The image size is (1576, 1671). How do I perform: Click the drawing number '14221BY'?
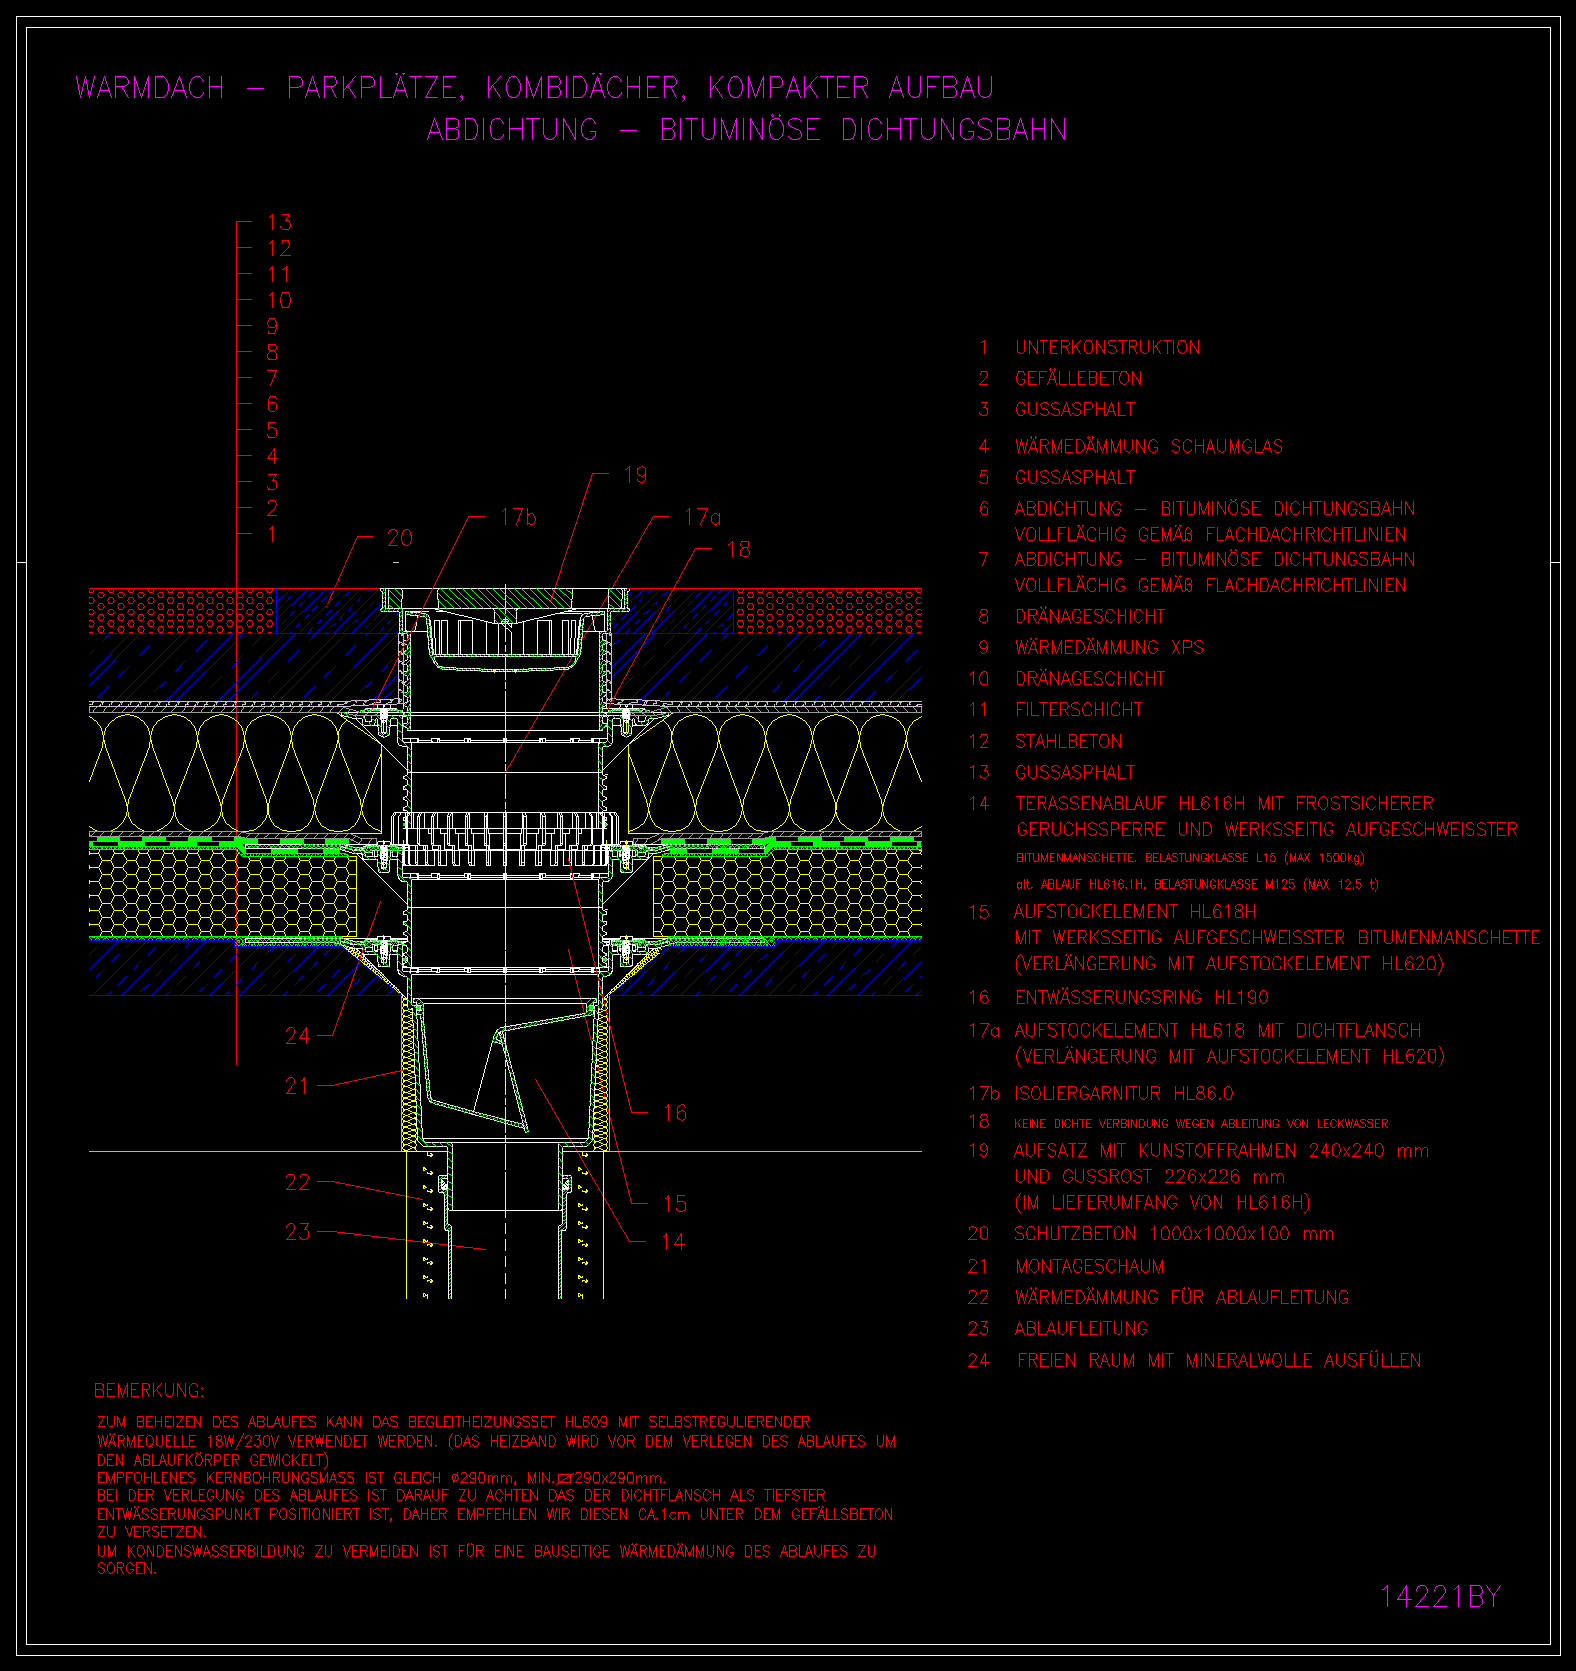click(x=1441, y=1597)
